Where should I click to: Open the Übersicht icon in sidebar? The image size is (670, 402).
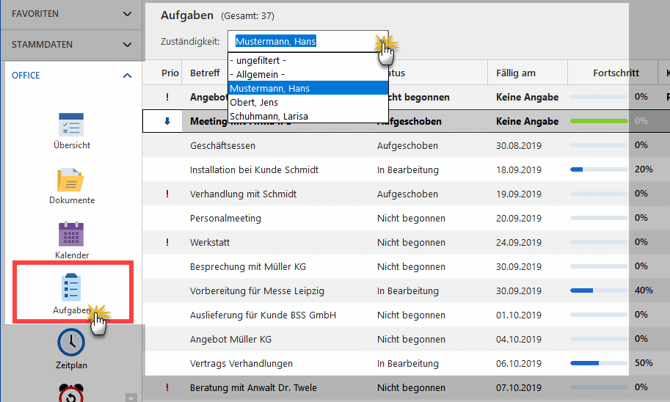tap(71, 125)
